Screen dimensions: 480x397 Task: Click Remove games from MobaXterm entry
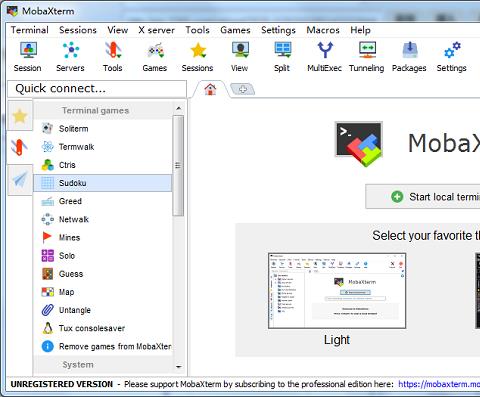click(x=103, y=346)
